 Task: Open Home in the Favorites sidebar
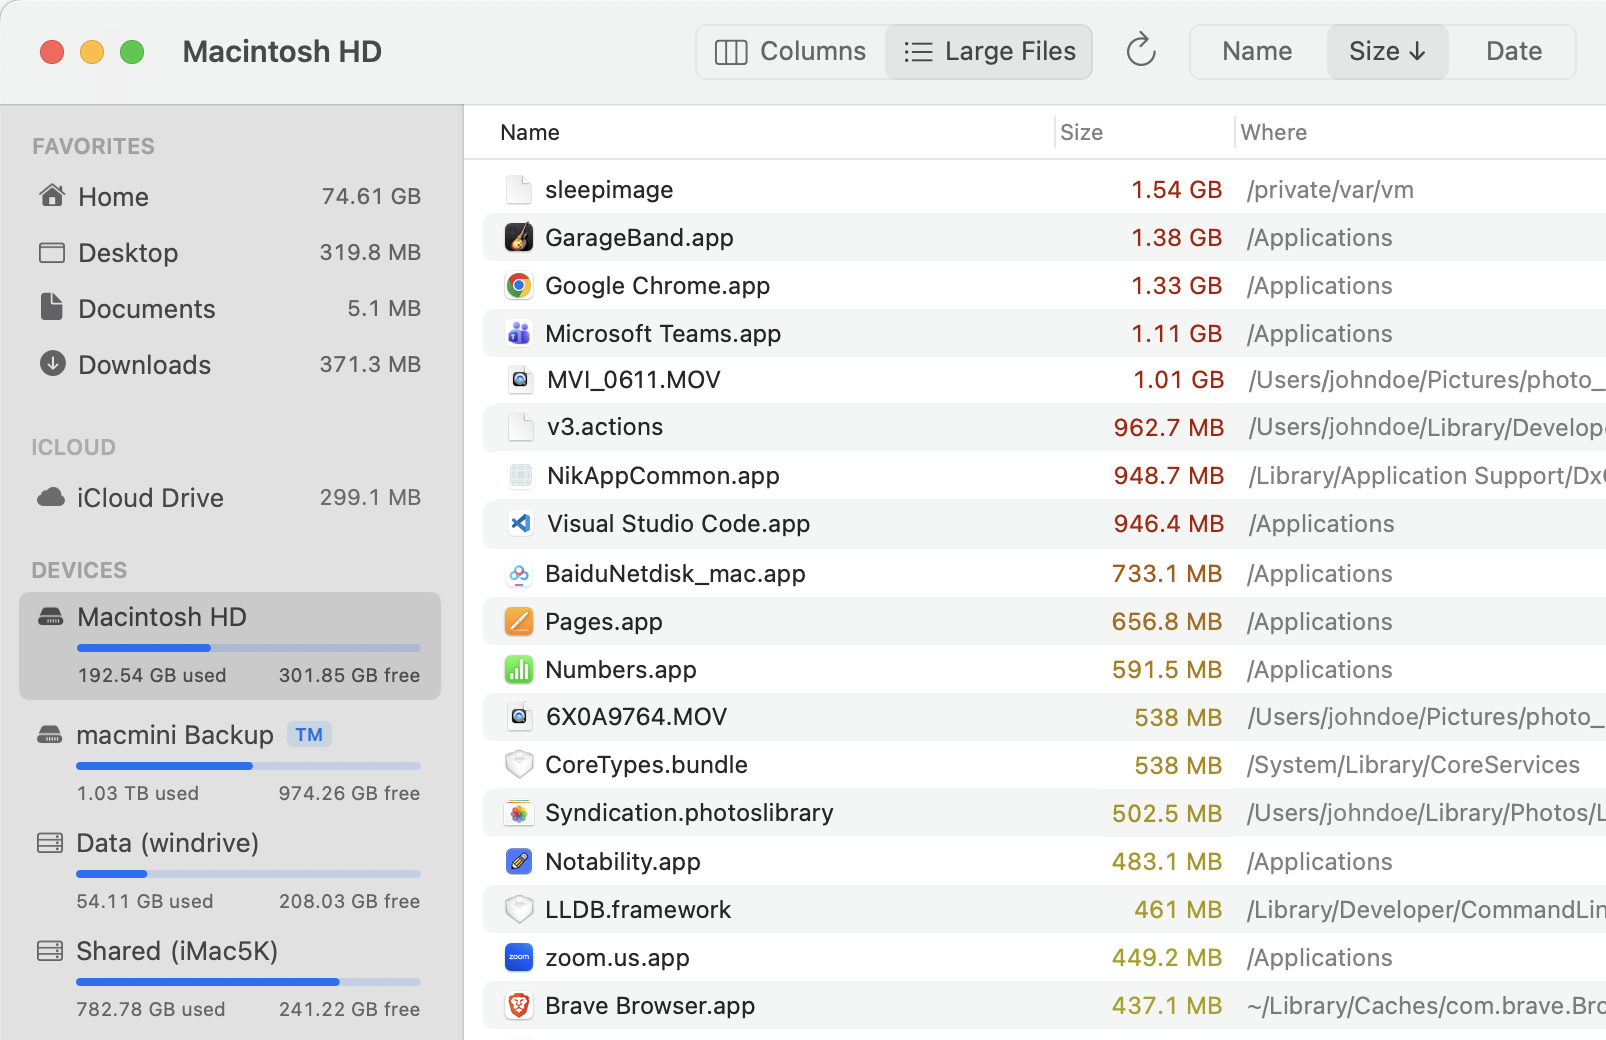tap(230, 196)
